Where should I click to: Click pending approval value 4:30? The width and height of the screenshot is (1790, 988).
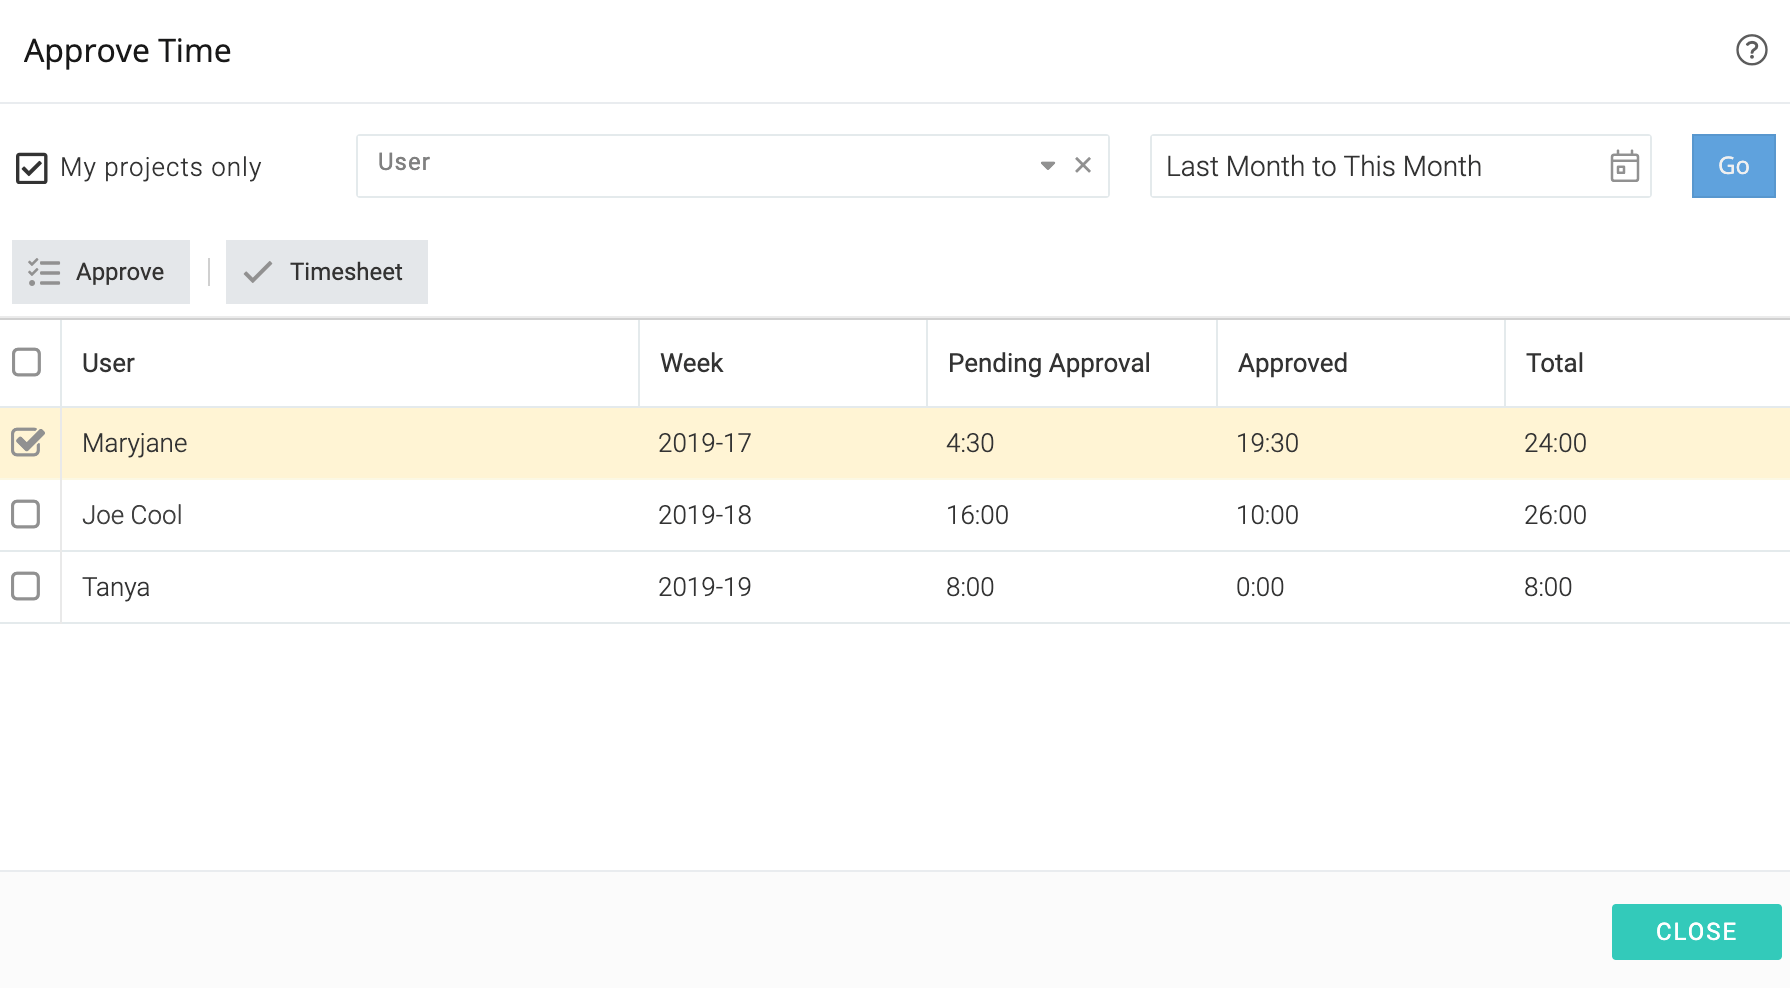point(970,443)
